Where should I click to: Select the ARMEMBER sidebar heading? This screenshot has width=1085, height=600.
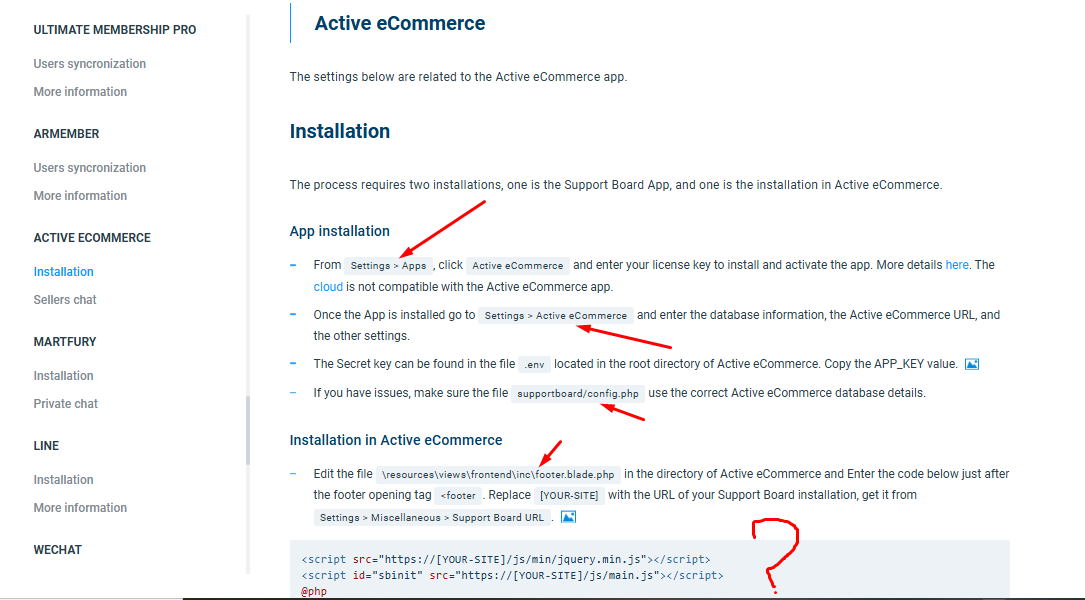(66, 134)
